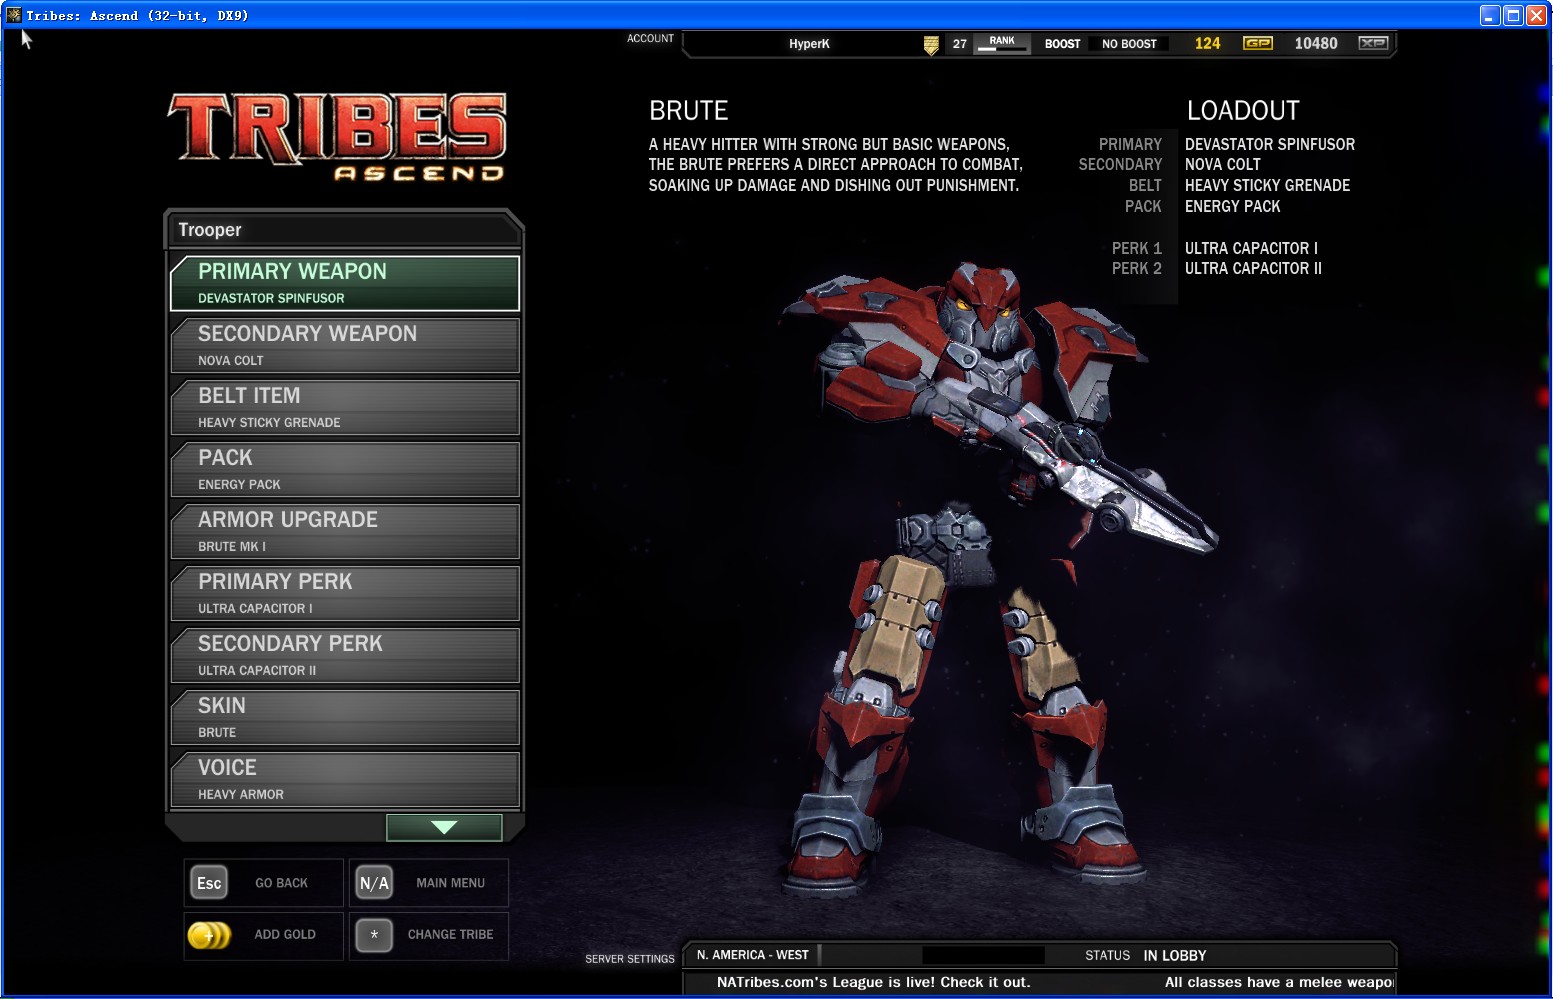This screenshot has height=999, width=1553.
Task: Close the Tribes Ascend window
Action: (1536, 15)
